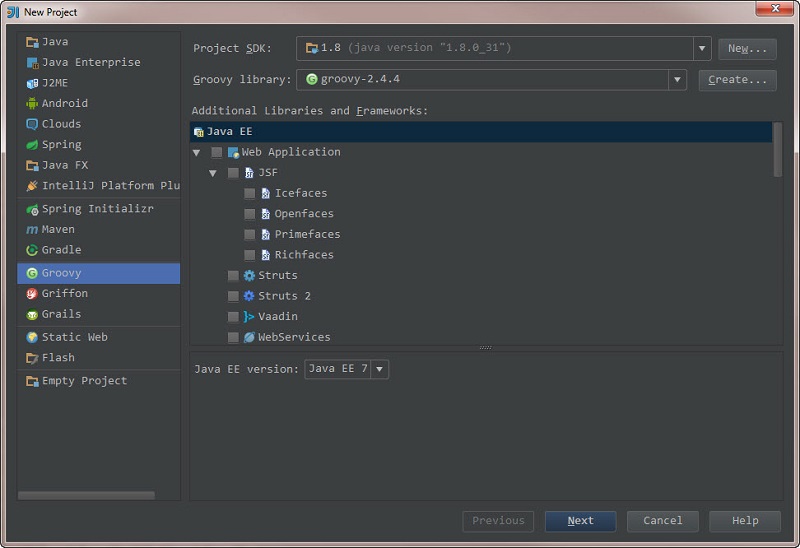Click the frameworks list vertical scrollbar
800x548 pixels.
click(778, 150)
